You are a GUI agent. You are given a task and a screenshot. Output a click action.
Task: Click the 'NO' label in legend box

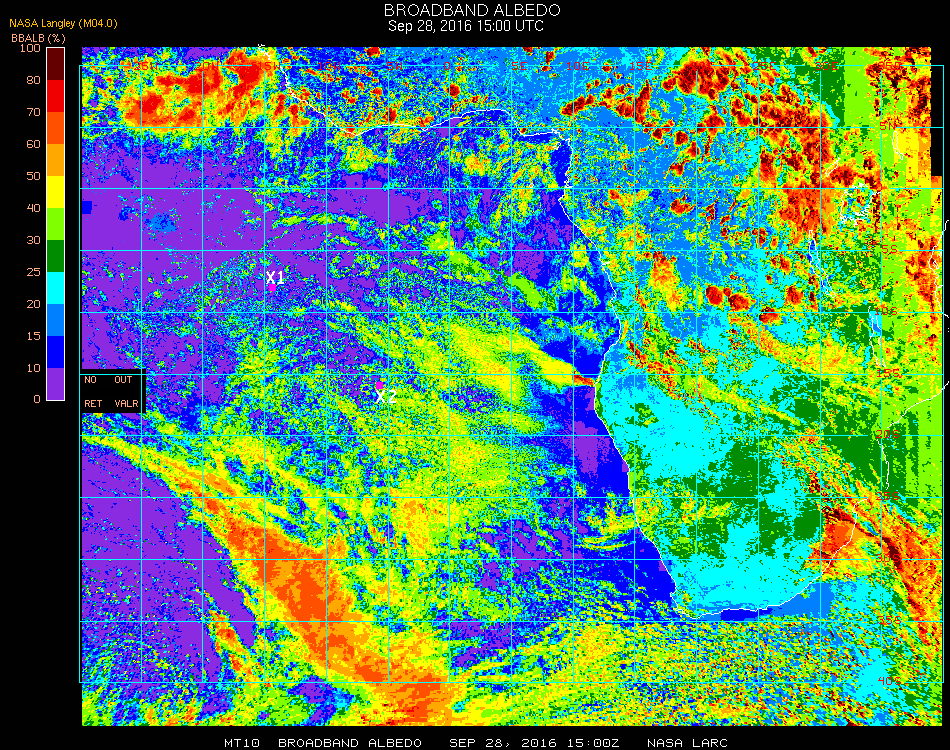[x=90, y=380]
